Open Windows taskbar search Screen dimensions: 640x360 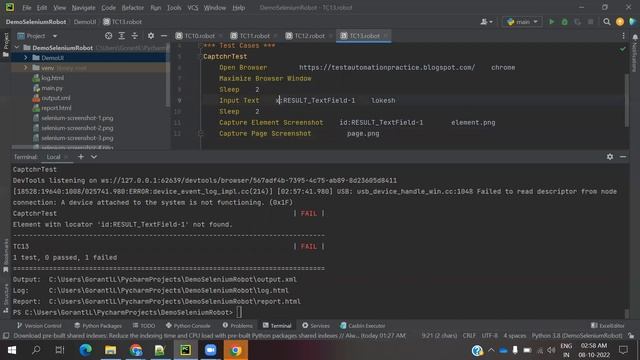click(x=36, y=350)
